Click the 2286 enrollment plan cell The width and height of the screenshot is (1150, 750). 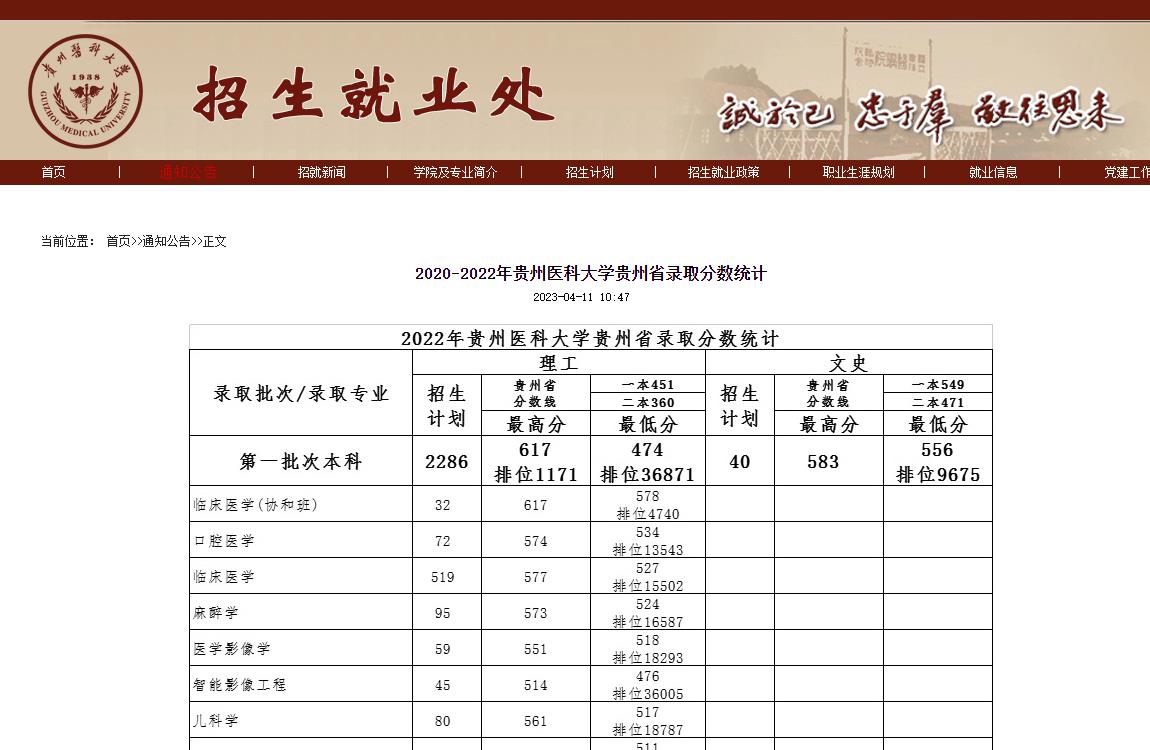447,461
